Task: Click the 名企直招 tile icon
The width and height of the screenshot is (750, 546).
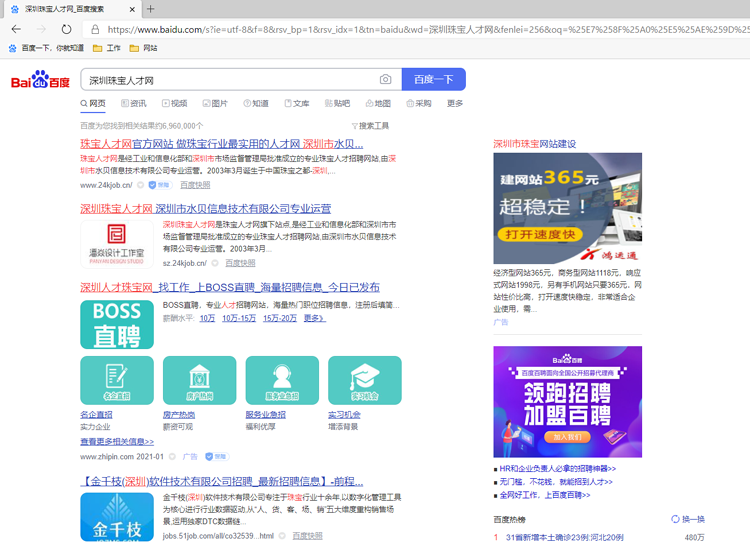Action: point(117,381)
